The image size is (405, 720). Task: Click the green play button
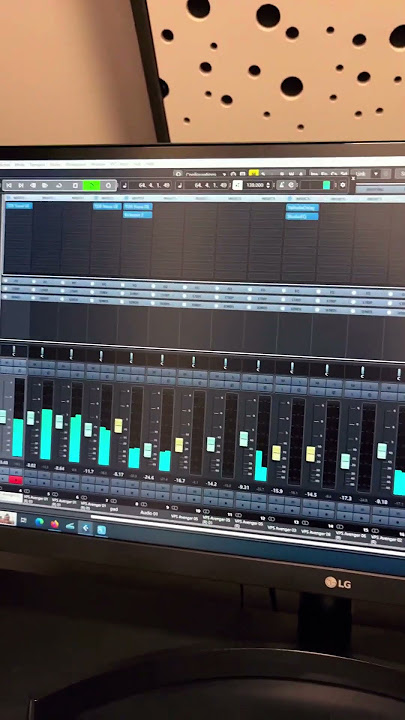tap(92, 185)
